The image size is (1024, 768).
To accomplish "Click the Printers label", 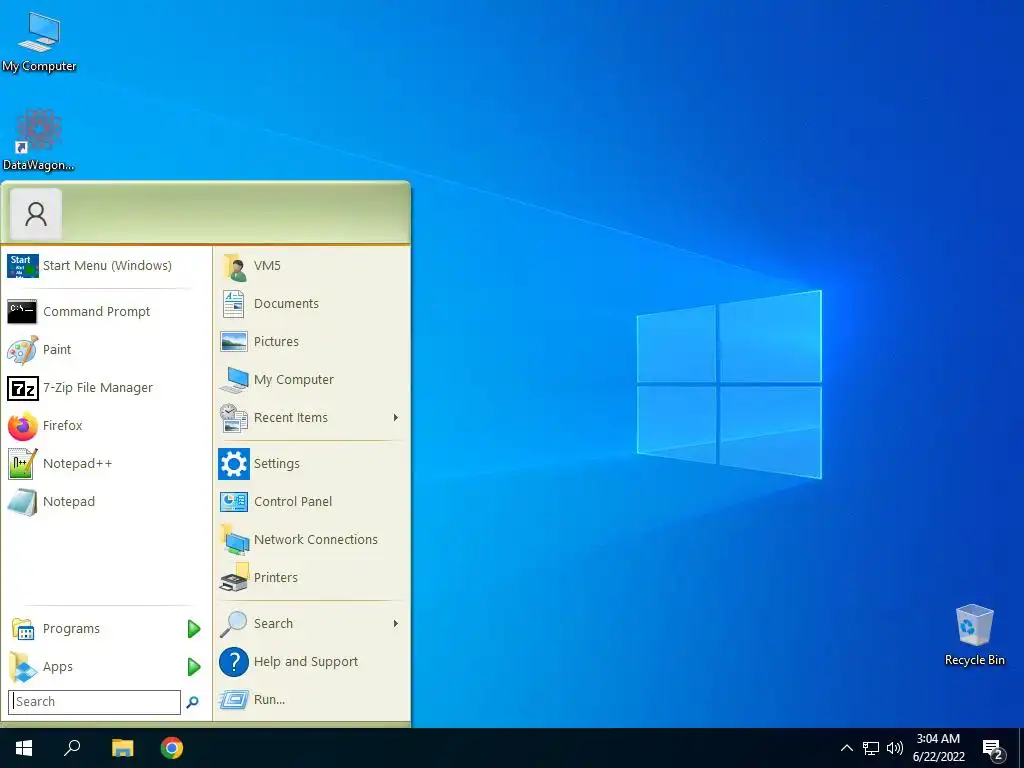I will tap(276, 577).
